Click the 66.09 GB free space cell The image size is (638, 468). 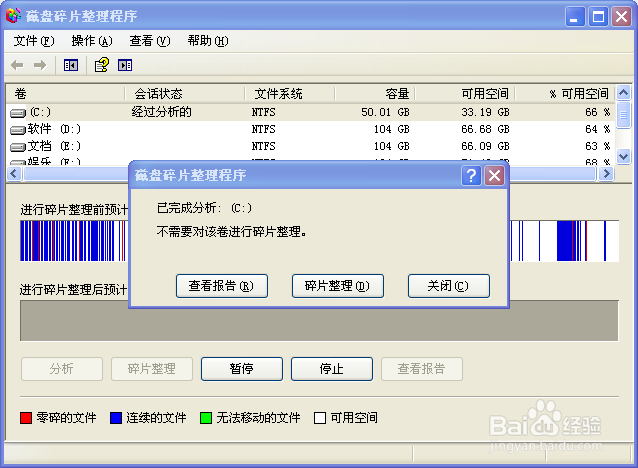[x=485, y=146]
